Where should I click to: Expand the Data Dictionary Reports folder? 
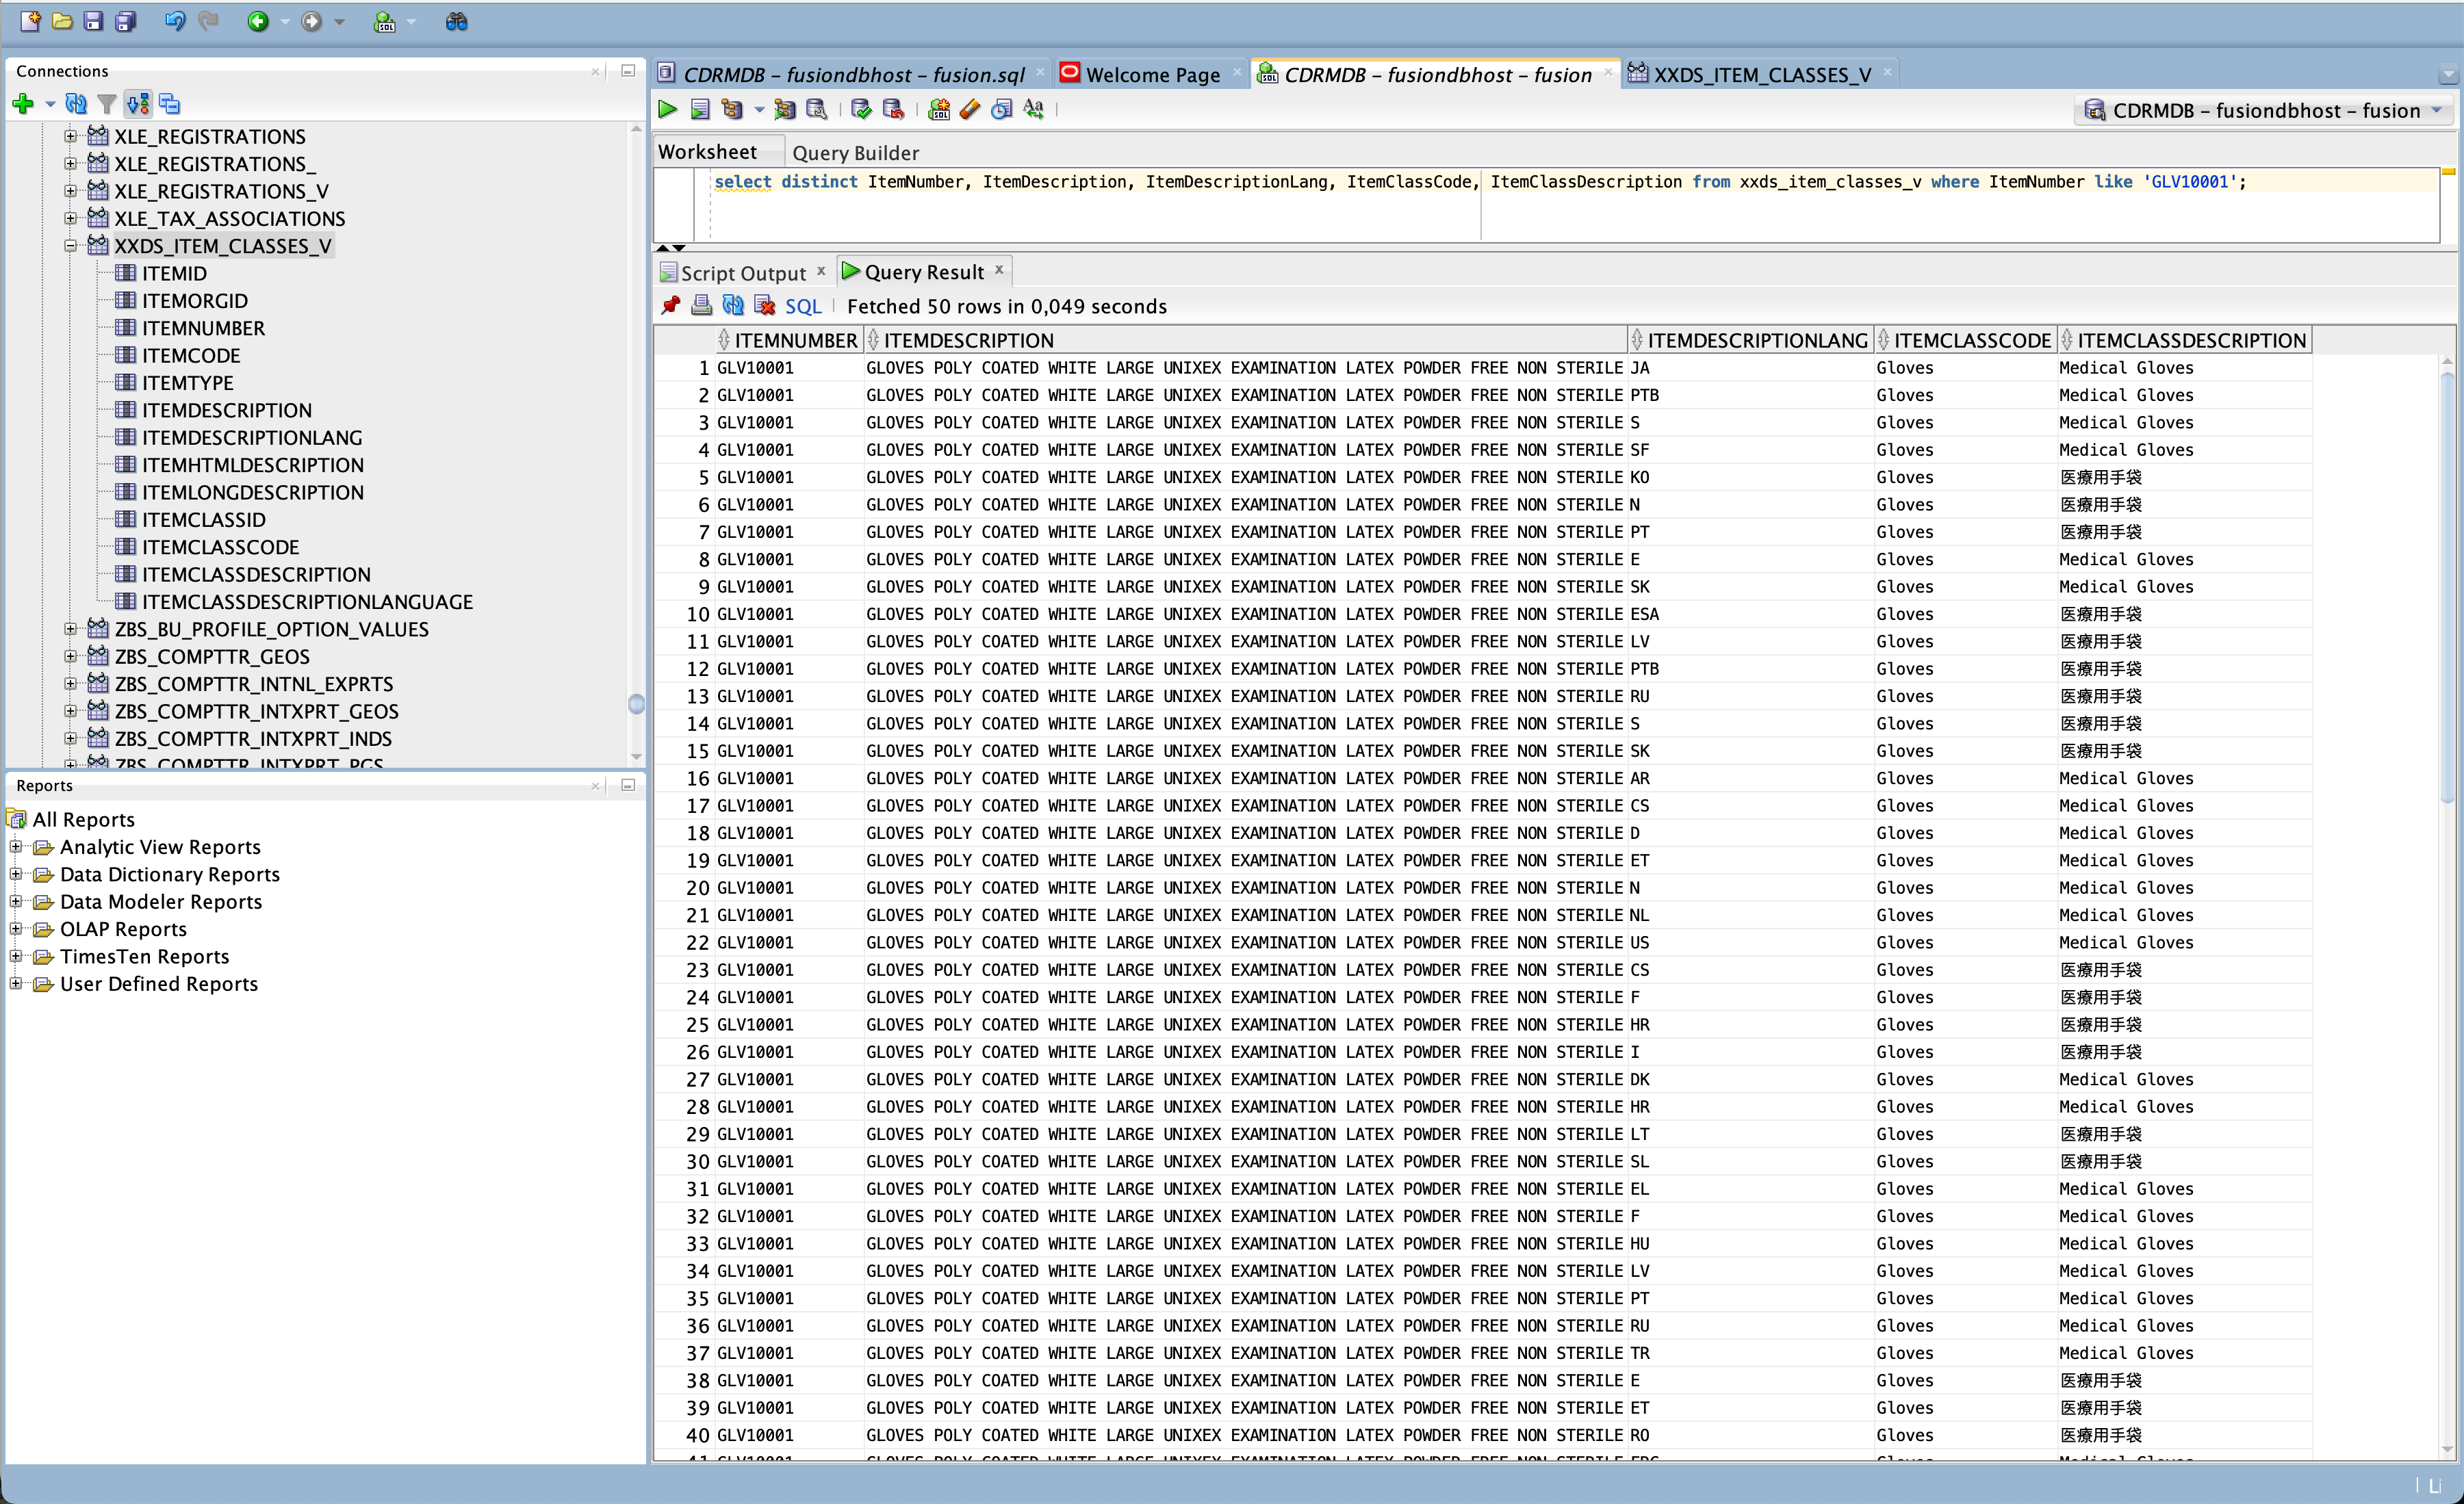click(x=16, y=874)
